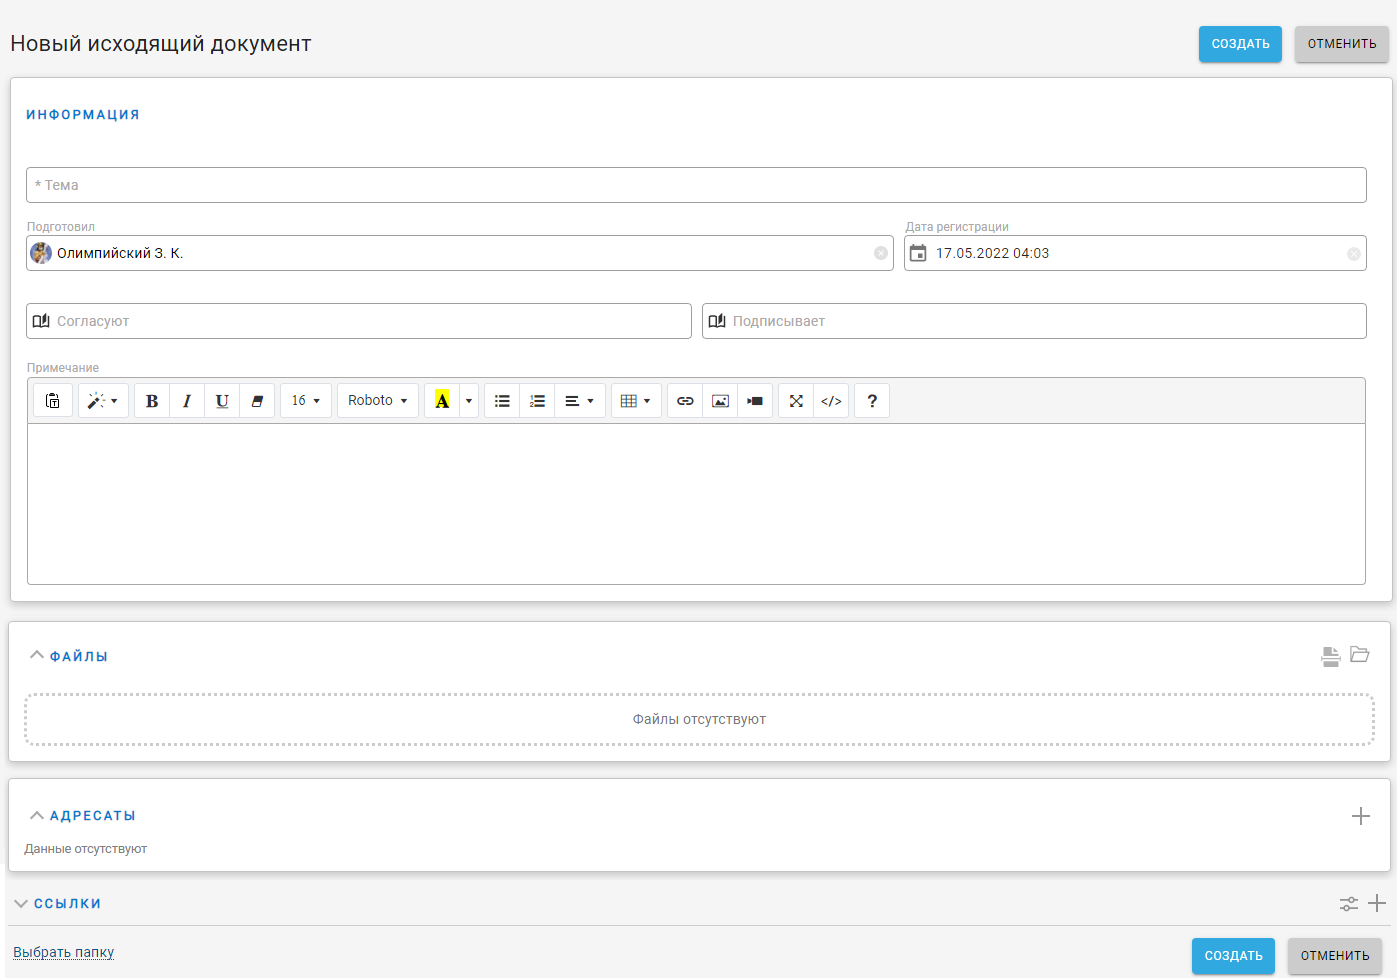Image resolution: width=1397 pixels, height=979 pixels.
Task: Click the top Создать button
Action: coord(1240,44)
